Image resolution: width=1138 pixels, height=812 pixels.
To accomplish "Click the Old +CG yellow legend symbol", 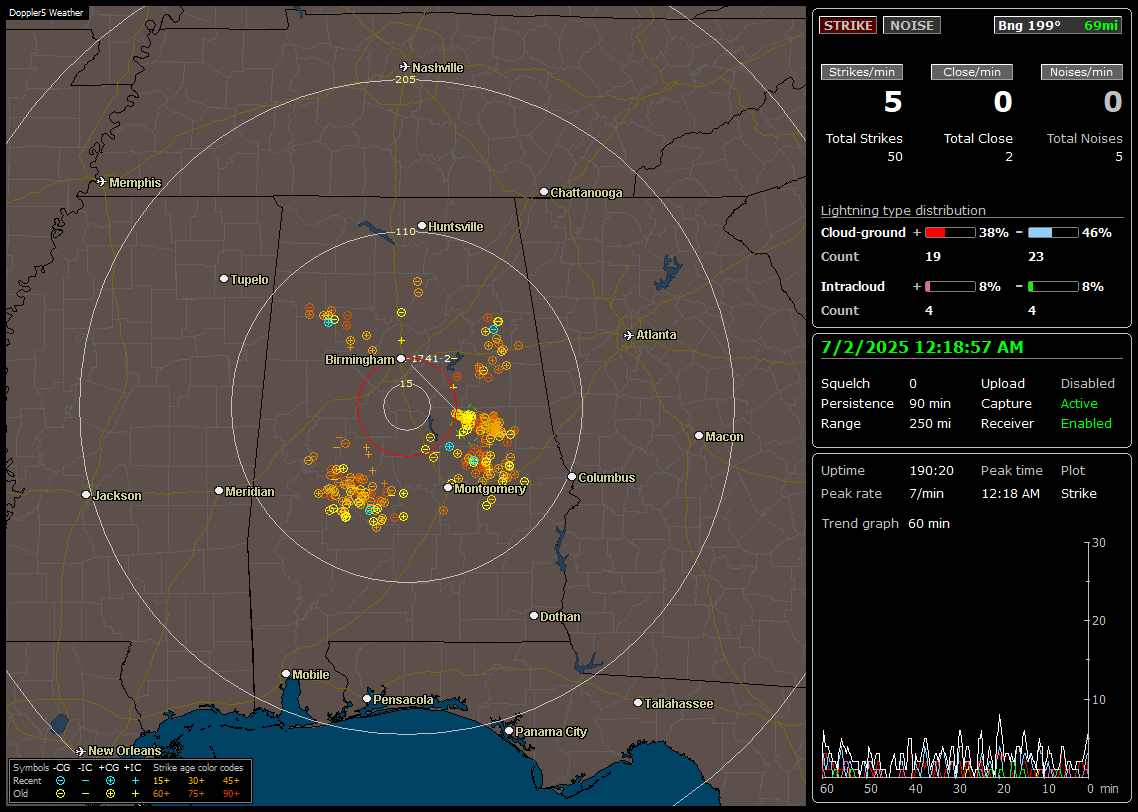I will (x=110, y=794).
